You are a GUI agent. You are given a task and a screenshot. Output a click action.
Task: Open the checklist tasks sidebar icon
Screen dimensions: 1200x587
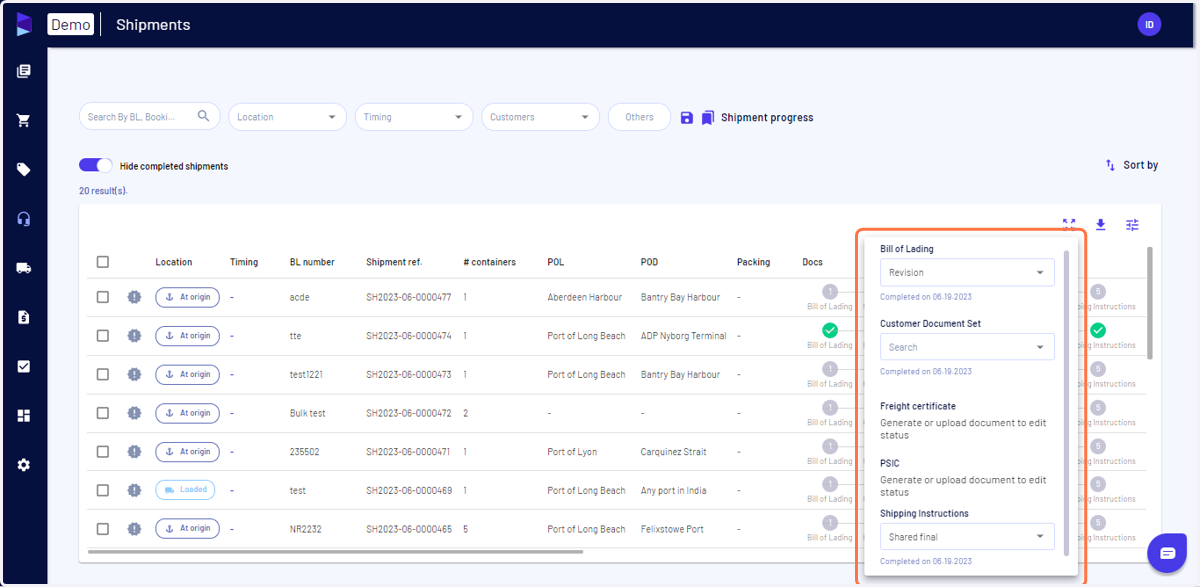click(x=24, y=366)
